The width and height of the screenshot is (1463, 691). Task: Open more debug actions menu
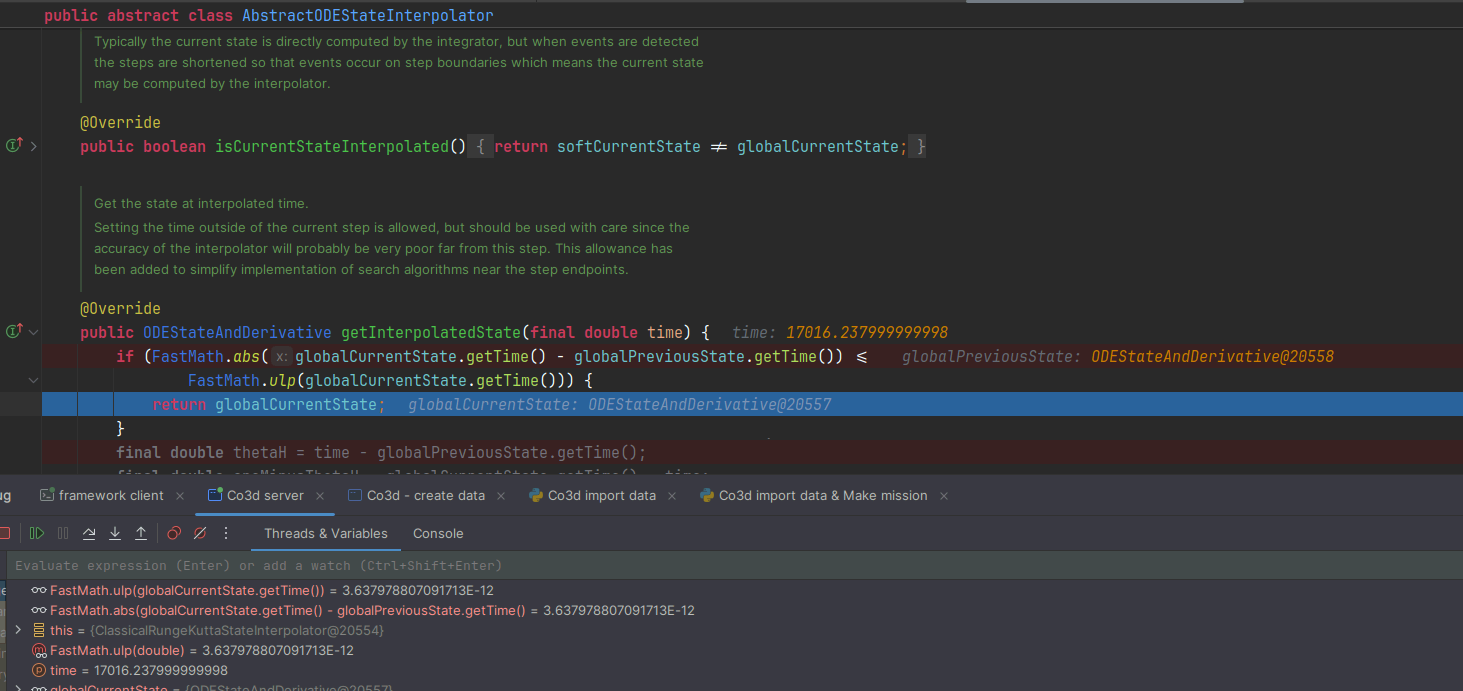pyautogui.click(x=226, y=533)
